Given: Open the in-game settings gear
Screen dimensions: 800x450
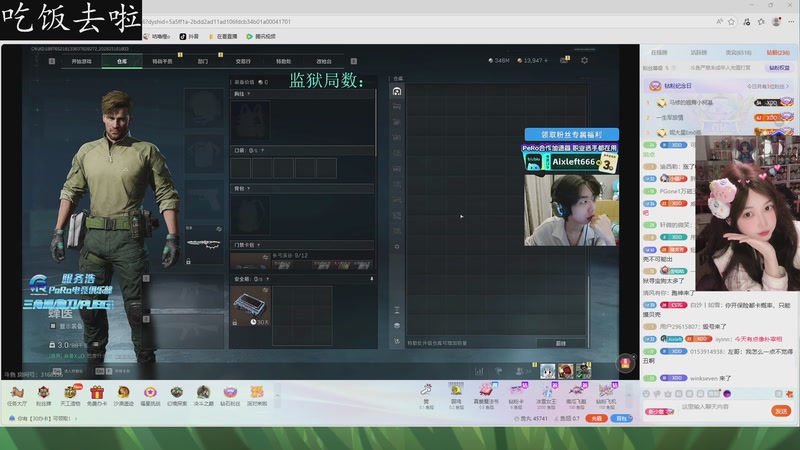Looking at the screenshot, I should click(584, 60).
